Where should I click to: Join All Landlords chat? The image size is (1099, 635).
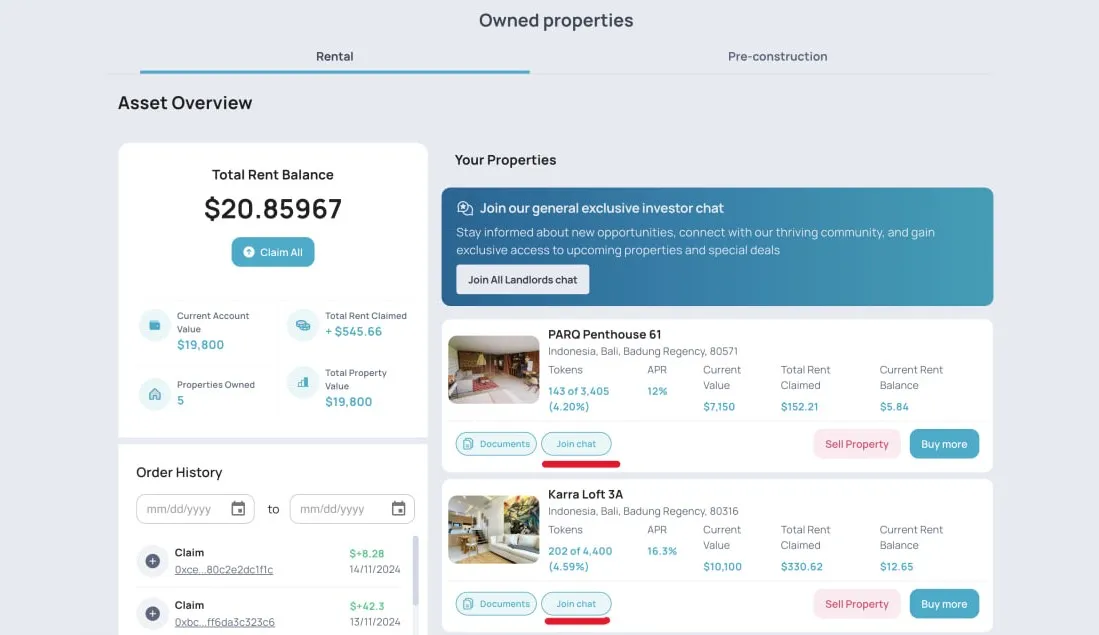click(x=523, y=280)
